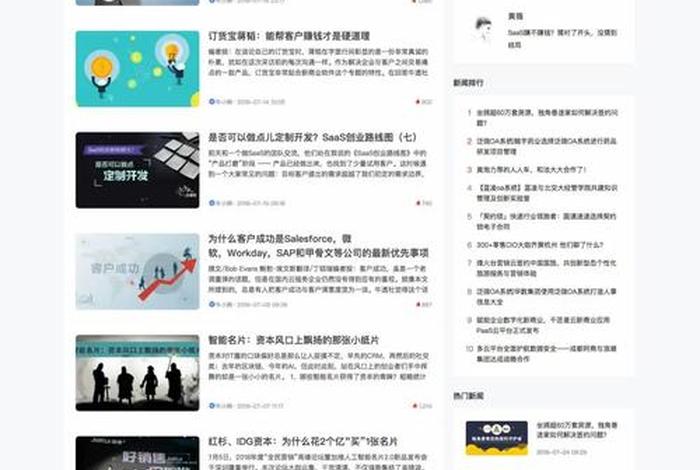Open the Salesforce, Workday, SAP customer success article

click(318, 246)
